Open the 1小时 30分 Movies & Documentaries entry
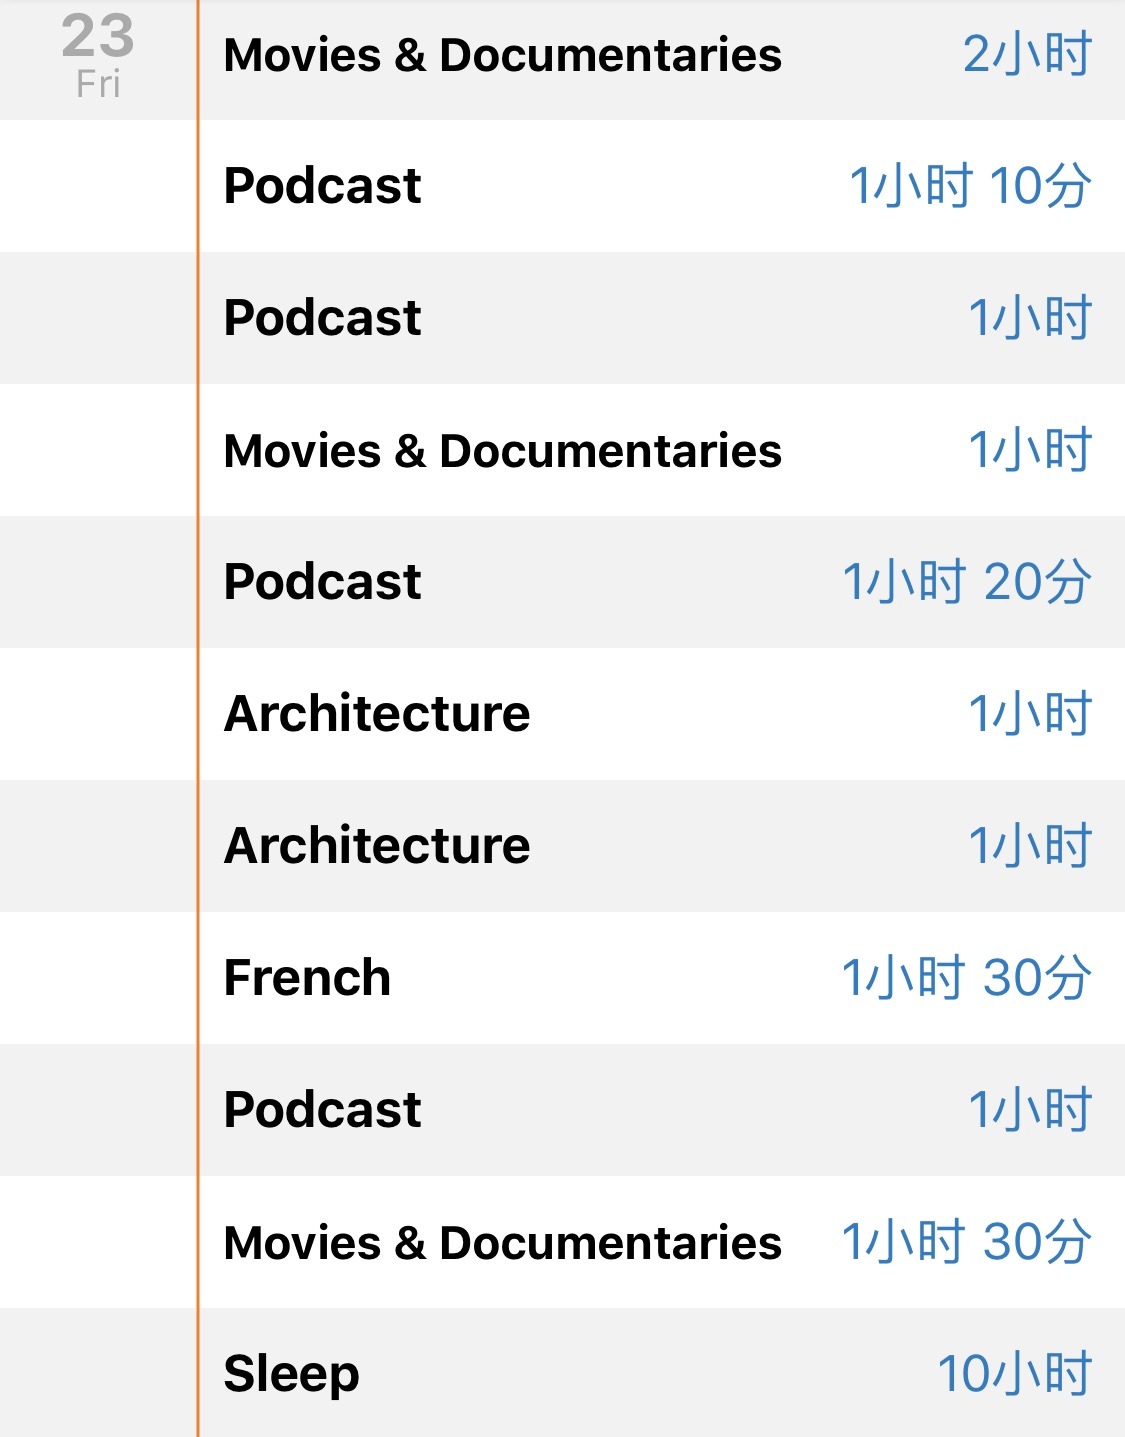The image size is (1125, 1437). click(661, 1242)
